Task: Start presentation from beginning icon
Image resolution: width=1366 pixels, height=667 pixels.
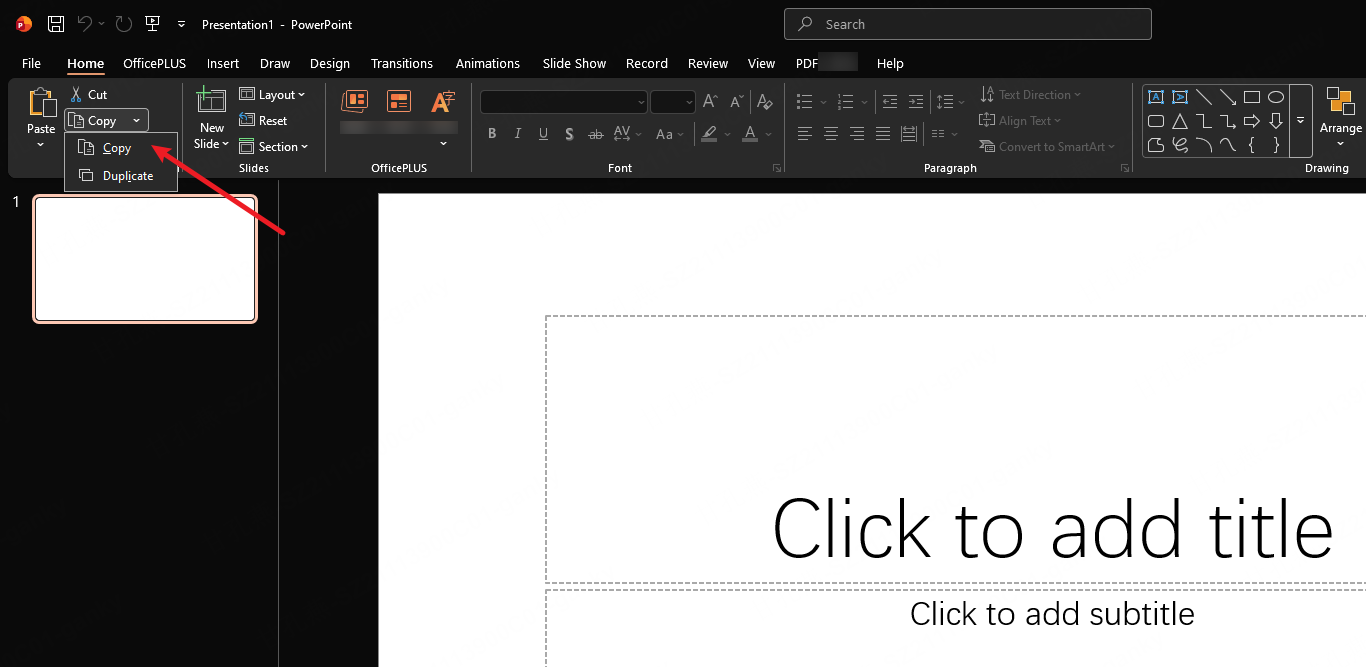Action: tap(152, 24)
